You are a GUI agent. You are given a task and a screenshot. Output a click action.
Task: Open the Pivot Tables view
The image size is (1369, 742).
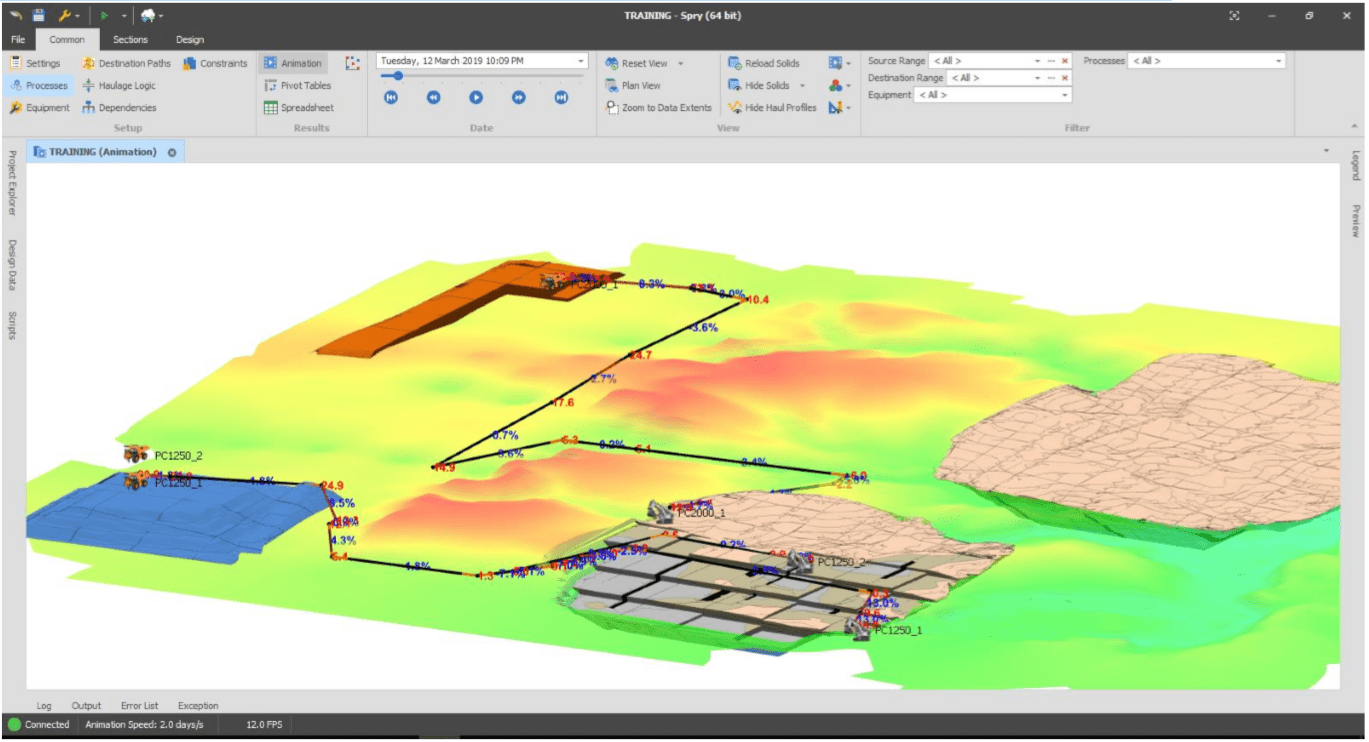297,85
